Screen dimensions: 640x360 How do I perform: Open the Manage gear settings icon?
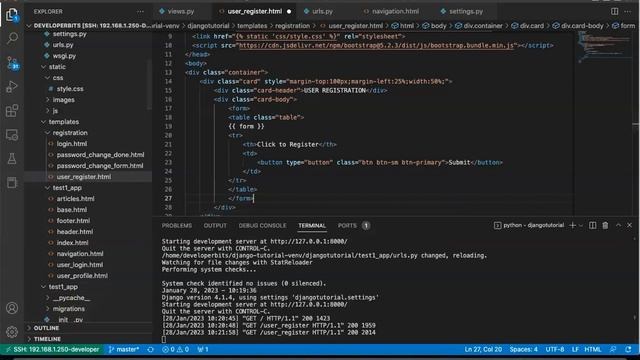(12, 332)
